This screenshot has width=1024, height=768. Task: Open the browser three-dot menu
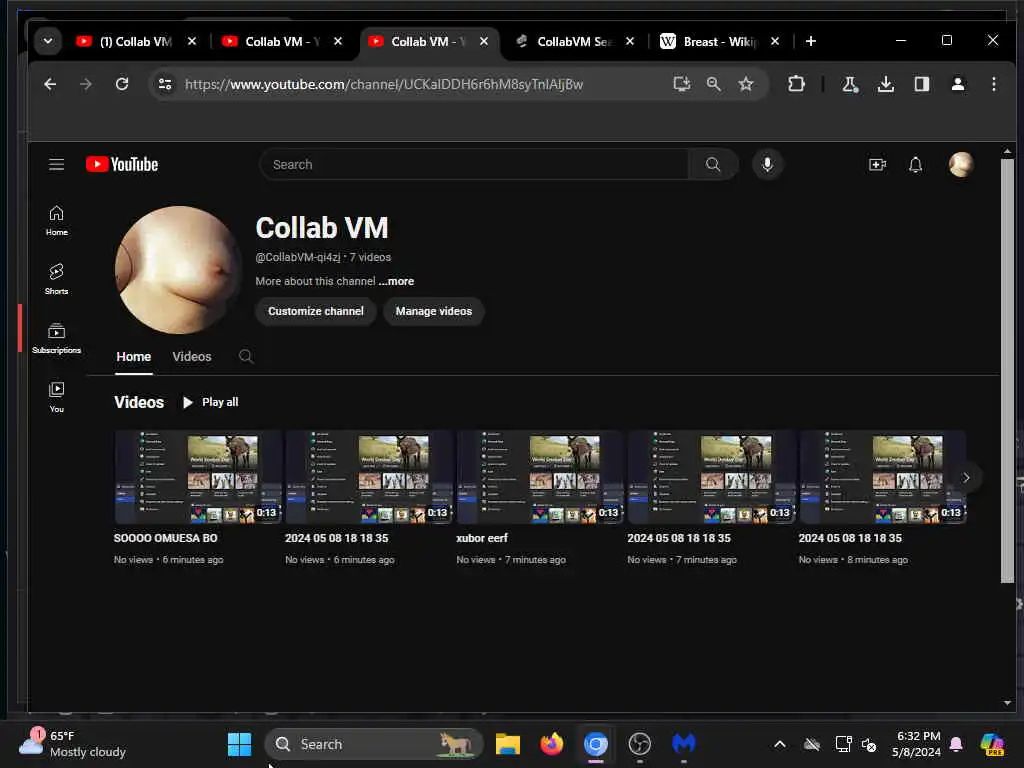click(993, 84)
